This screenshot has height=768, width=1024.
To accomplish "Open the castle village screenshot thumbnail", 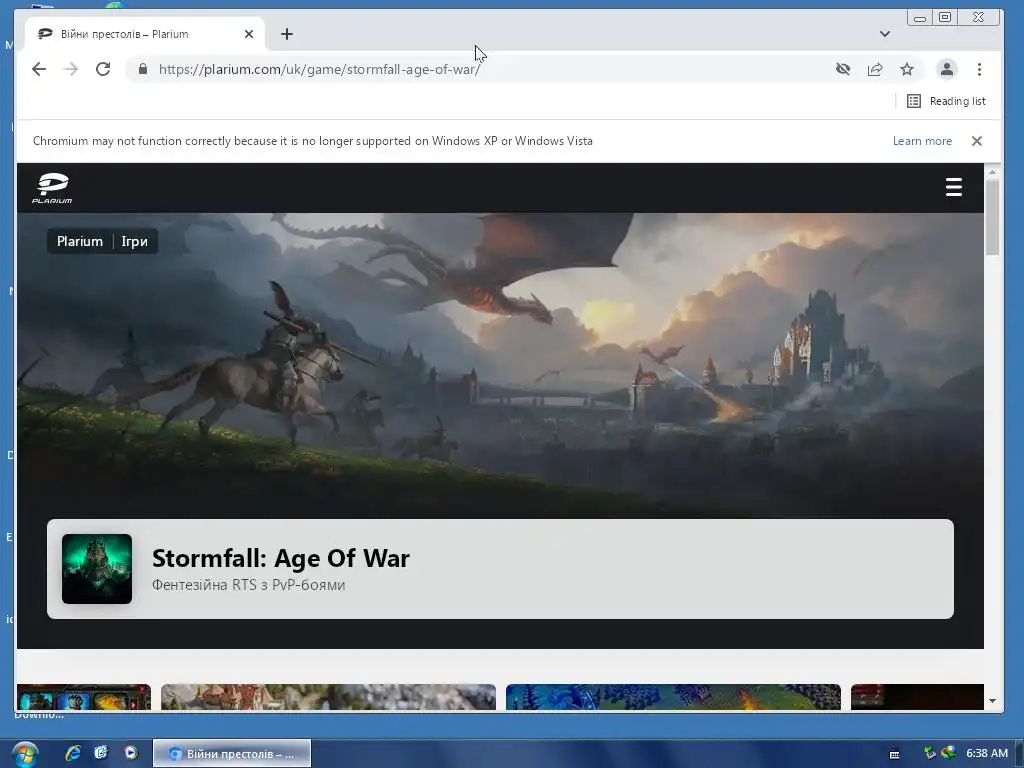I will click(328, 697).
